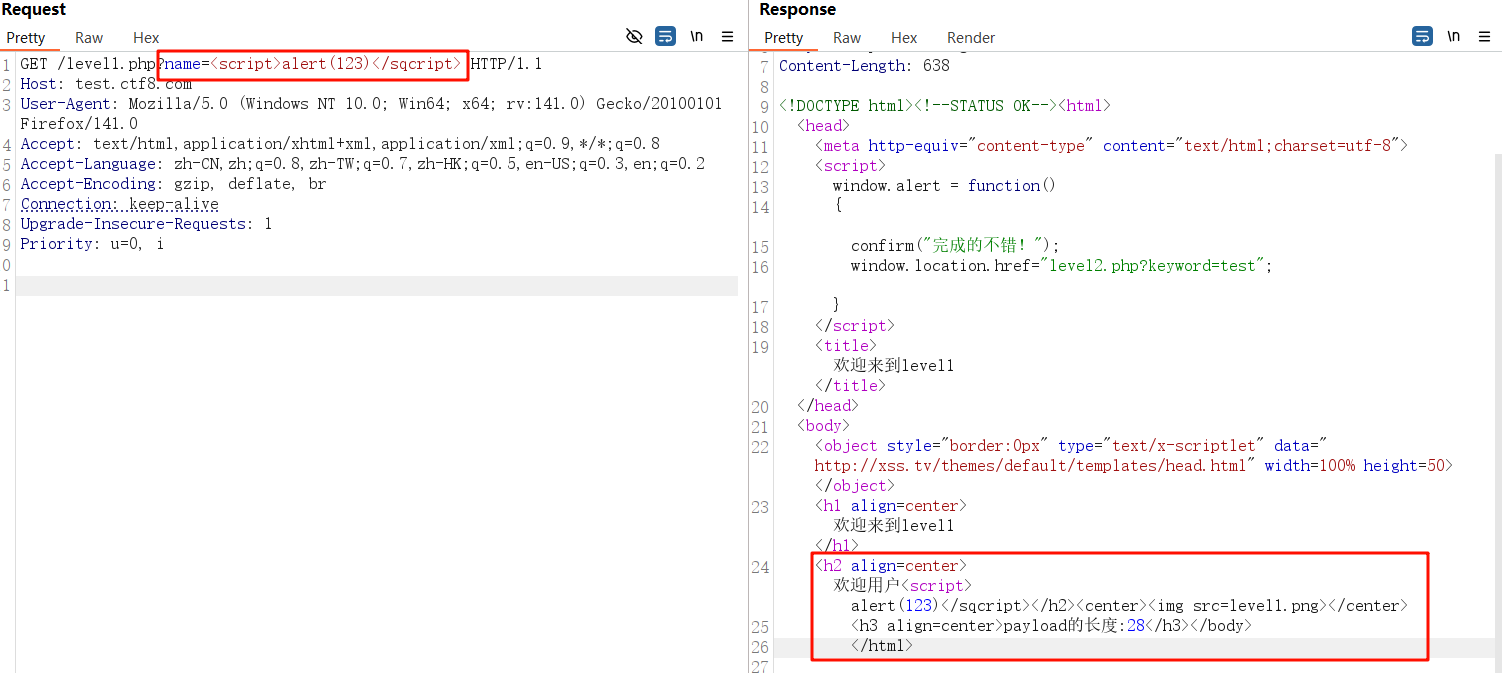Open the Response panel hamburger menu
The image size is (1502, 673).
click(1485, 37)
